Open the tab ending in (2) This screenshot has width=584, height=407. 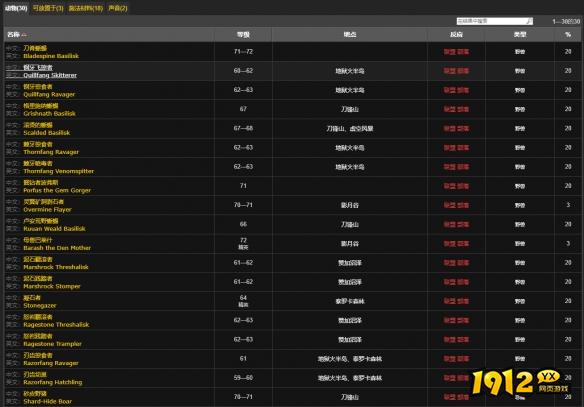tap(118, 8)
